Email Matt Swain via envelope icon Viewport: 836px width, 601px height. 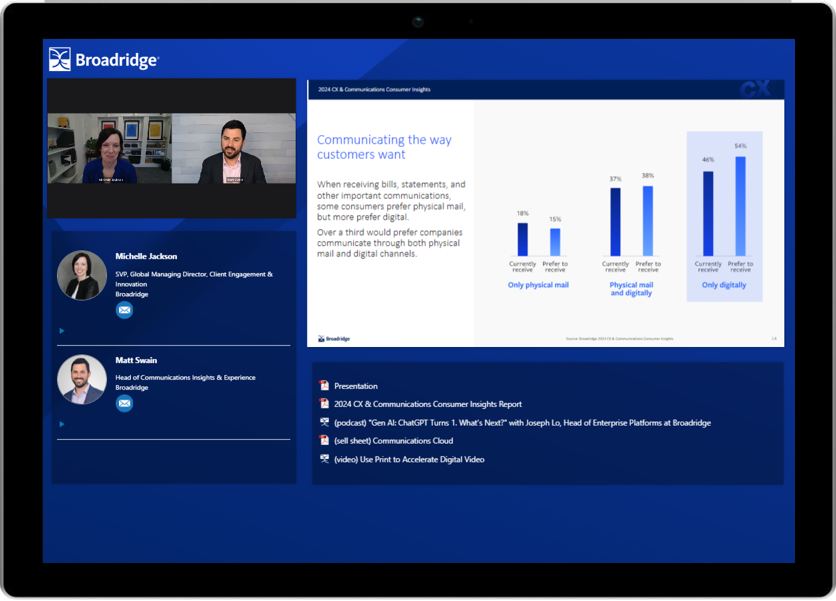tap(124, 403)
